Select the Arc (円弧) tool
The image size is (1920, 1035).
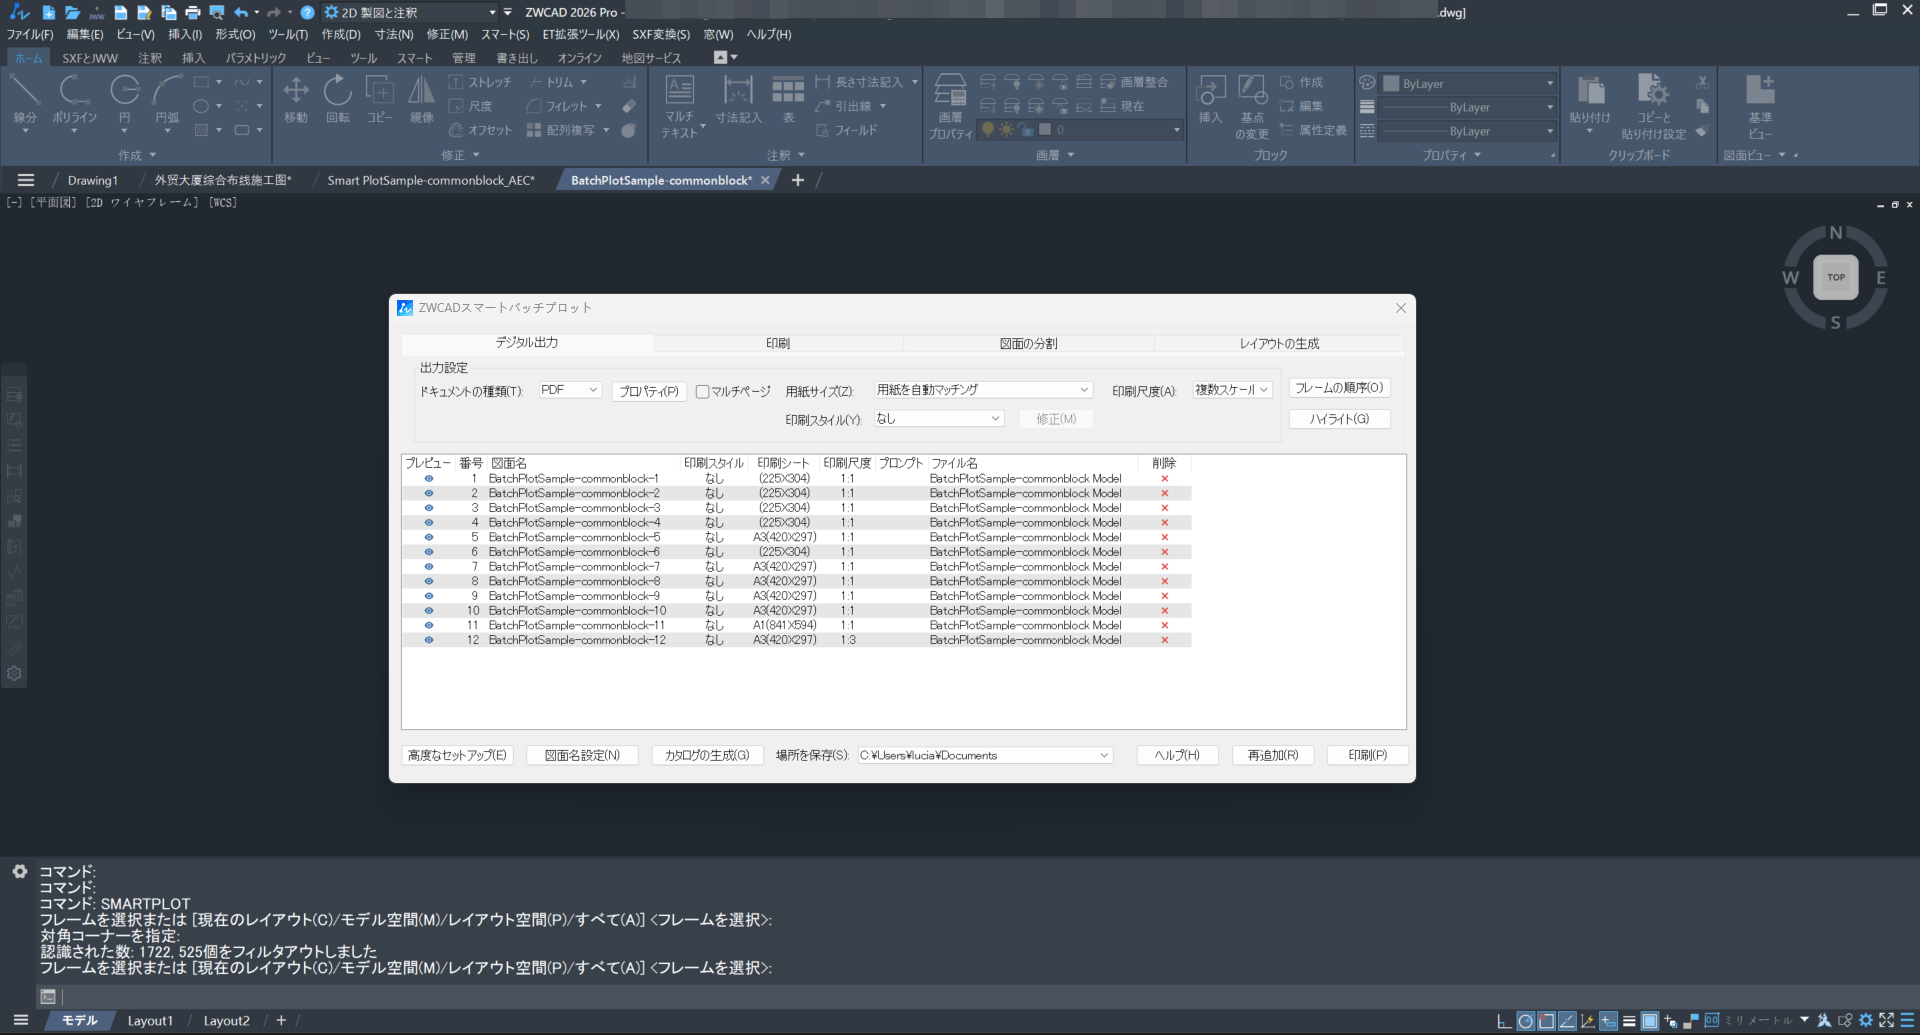[x=167, y=99]
